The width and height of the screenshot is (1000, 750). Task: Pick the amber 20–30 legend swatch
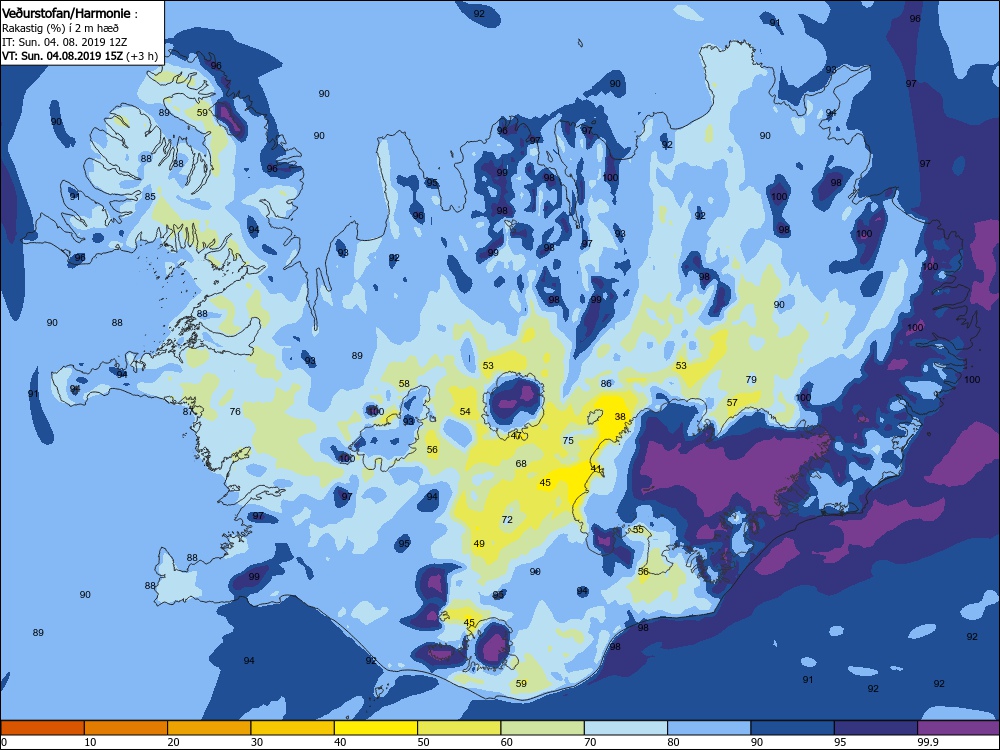coord(209,728)
